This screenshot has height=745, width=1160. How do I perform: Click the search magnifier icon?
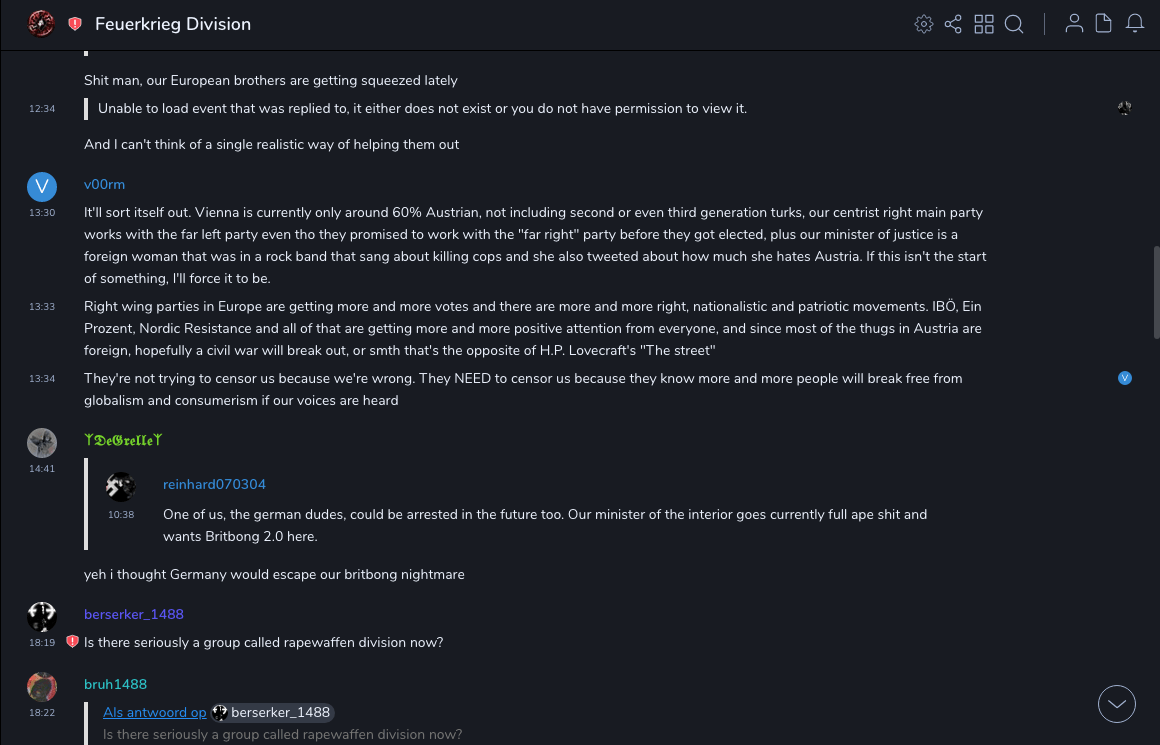1014,24
